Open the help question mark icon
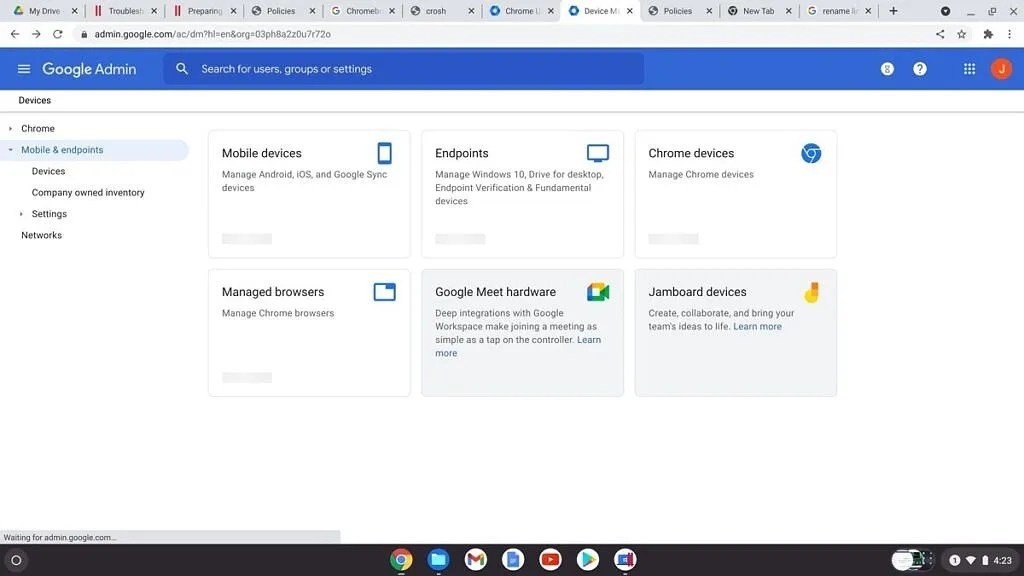This screenshot has width=1024, height=576. click(917, 68)
